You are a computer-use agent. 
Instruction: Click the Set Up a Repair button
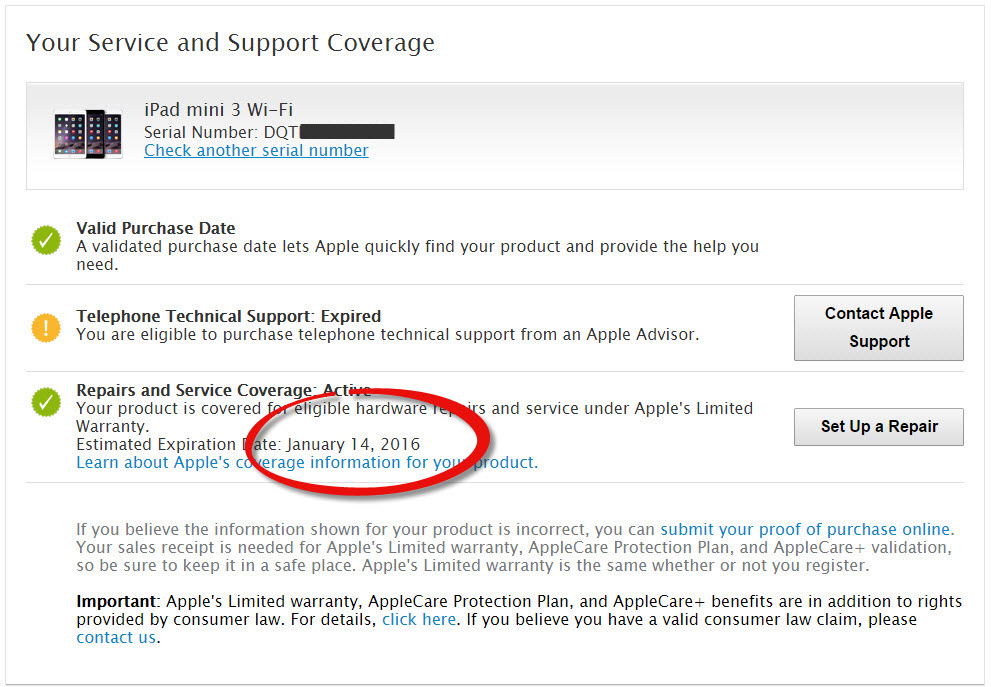coord(879,427)
